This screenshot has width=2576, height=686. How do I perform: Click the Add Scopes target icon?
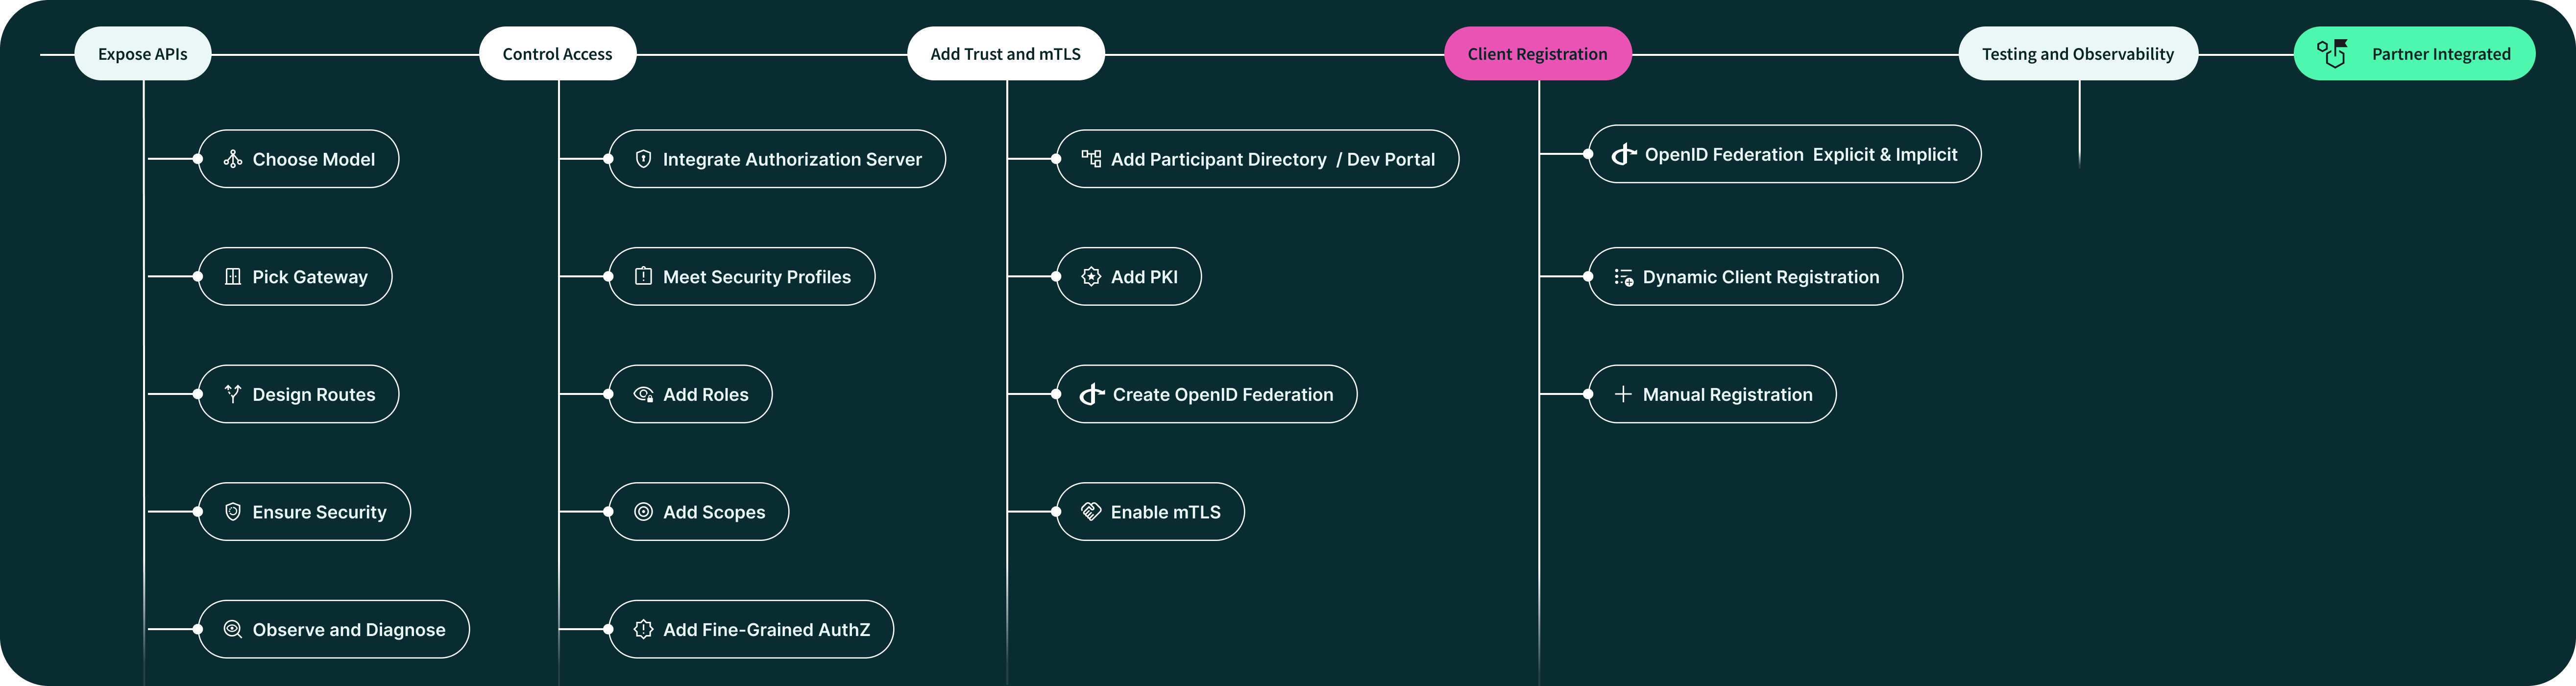pos(644,512)
